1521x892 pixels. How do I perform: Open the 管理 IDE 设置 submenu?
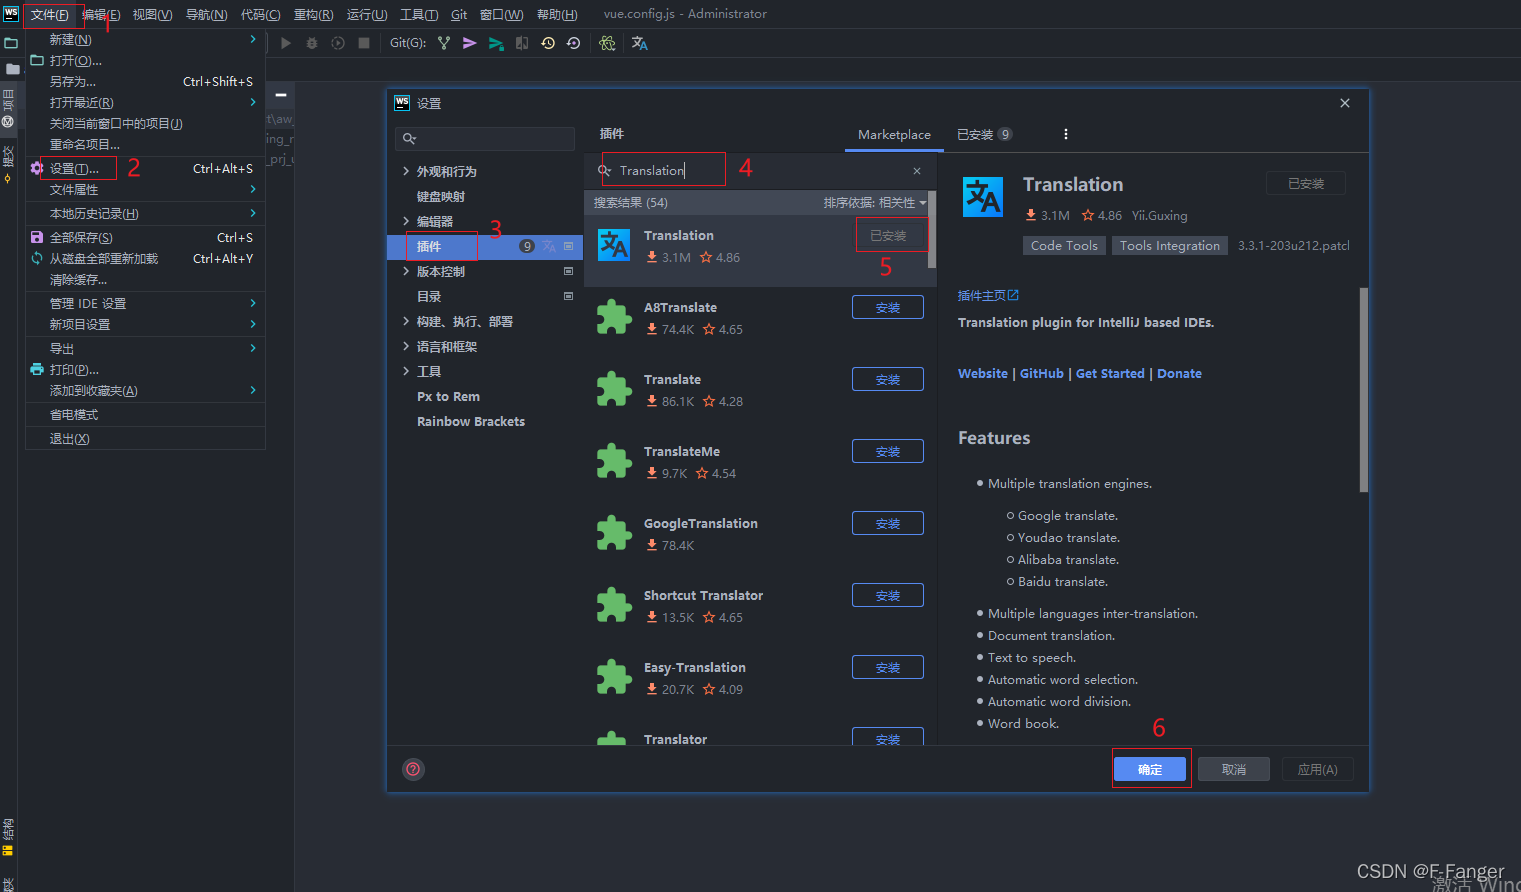pos(145,303)
